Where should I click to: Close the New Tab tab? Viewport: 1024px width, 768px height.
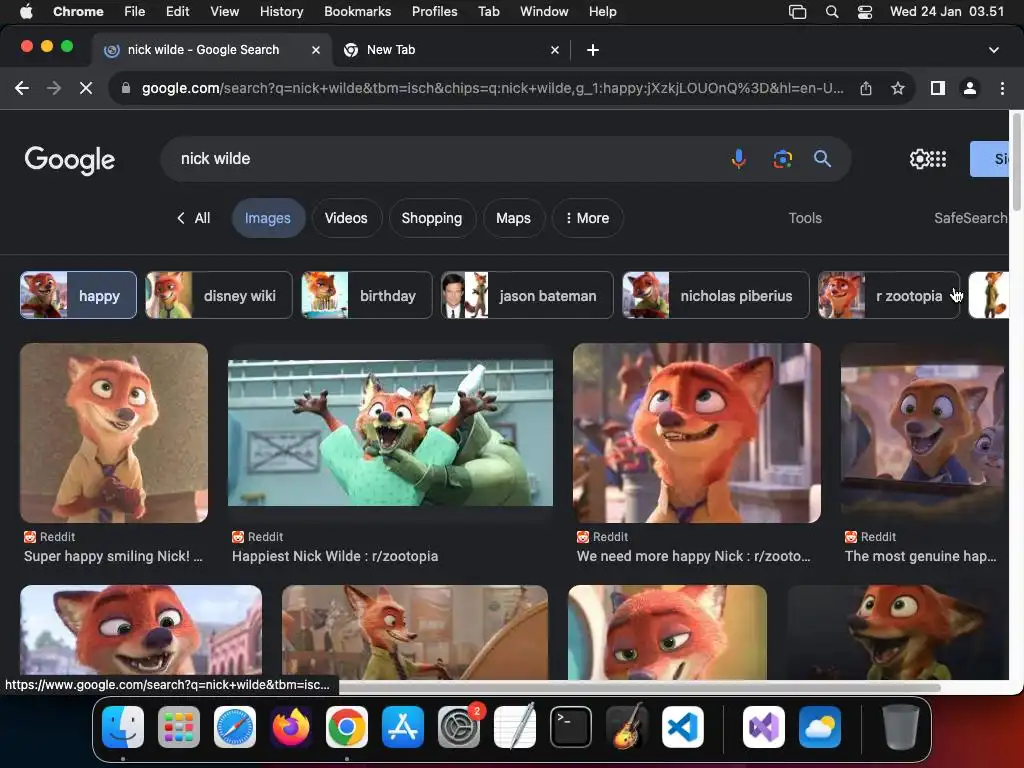coord(555,50)
